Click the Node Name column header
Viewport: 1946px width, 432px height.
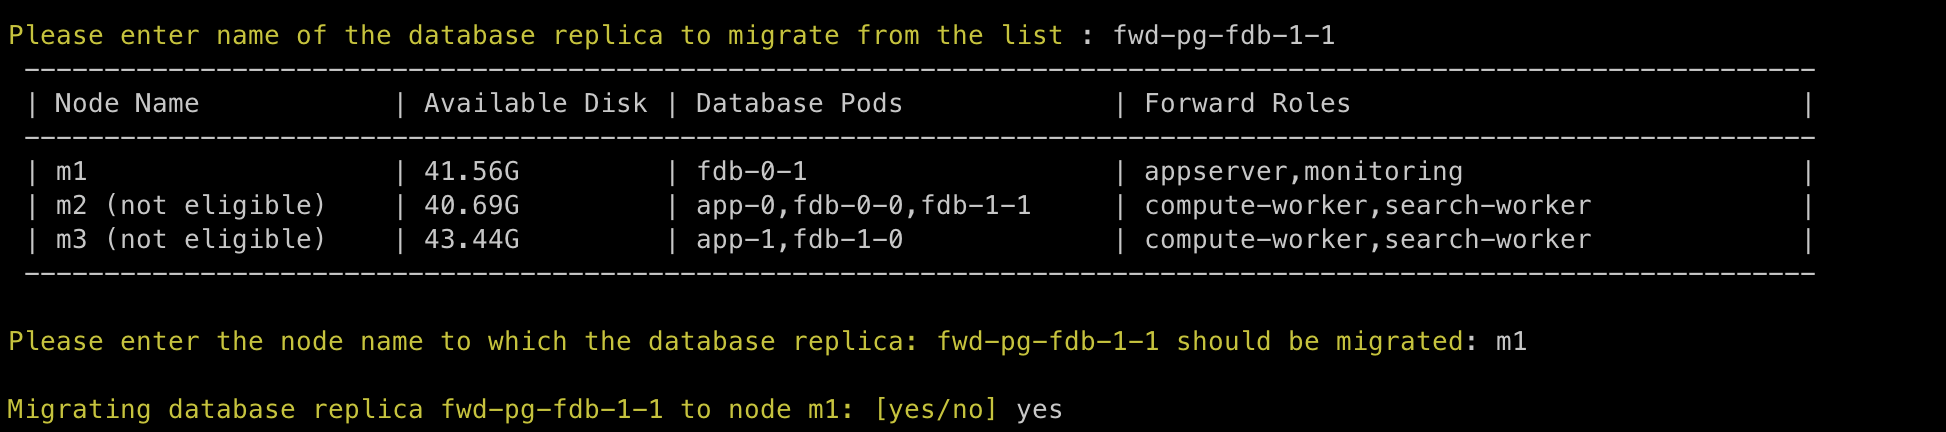(x=127, y=104)
